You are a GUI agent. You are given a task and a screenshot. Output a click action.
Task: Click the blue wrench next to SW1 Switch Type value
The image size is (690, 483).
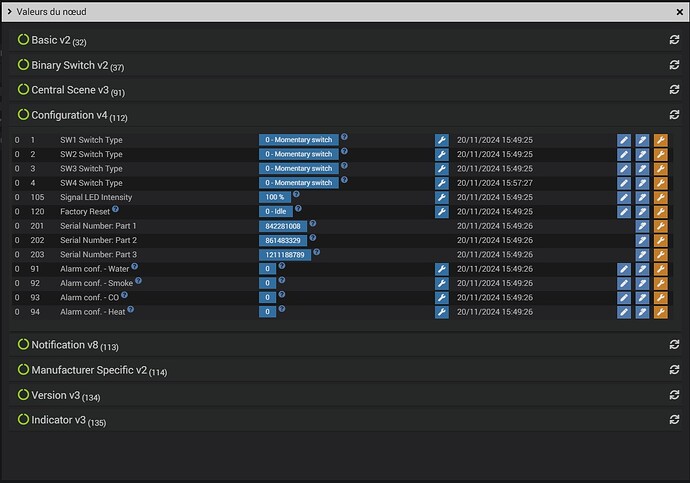coord(442,140)
